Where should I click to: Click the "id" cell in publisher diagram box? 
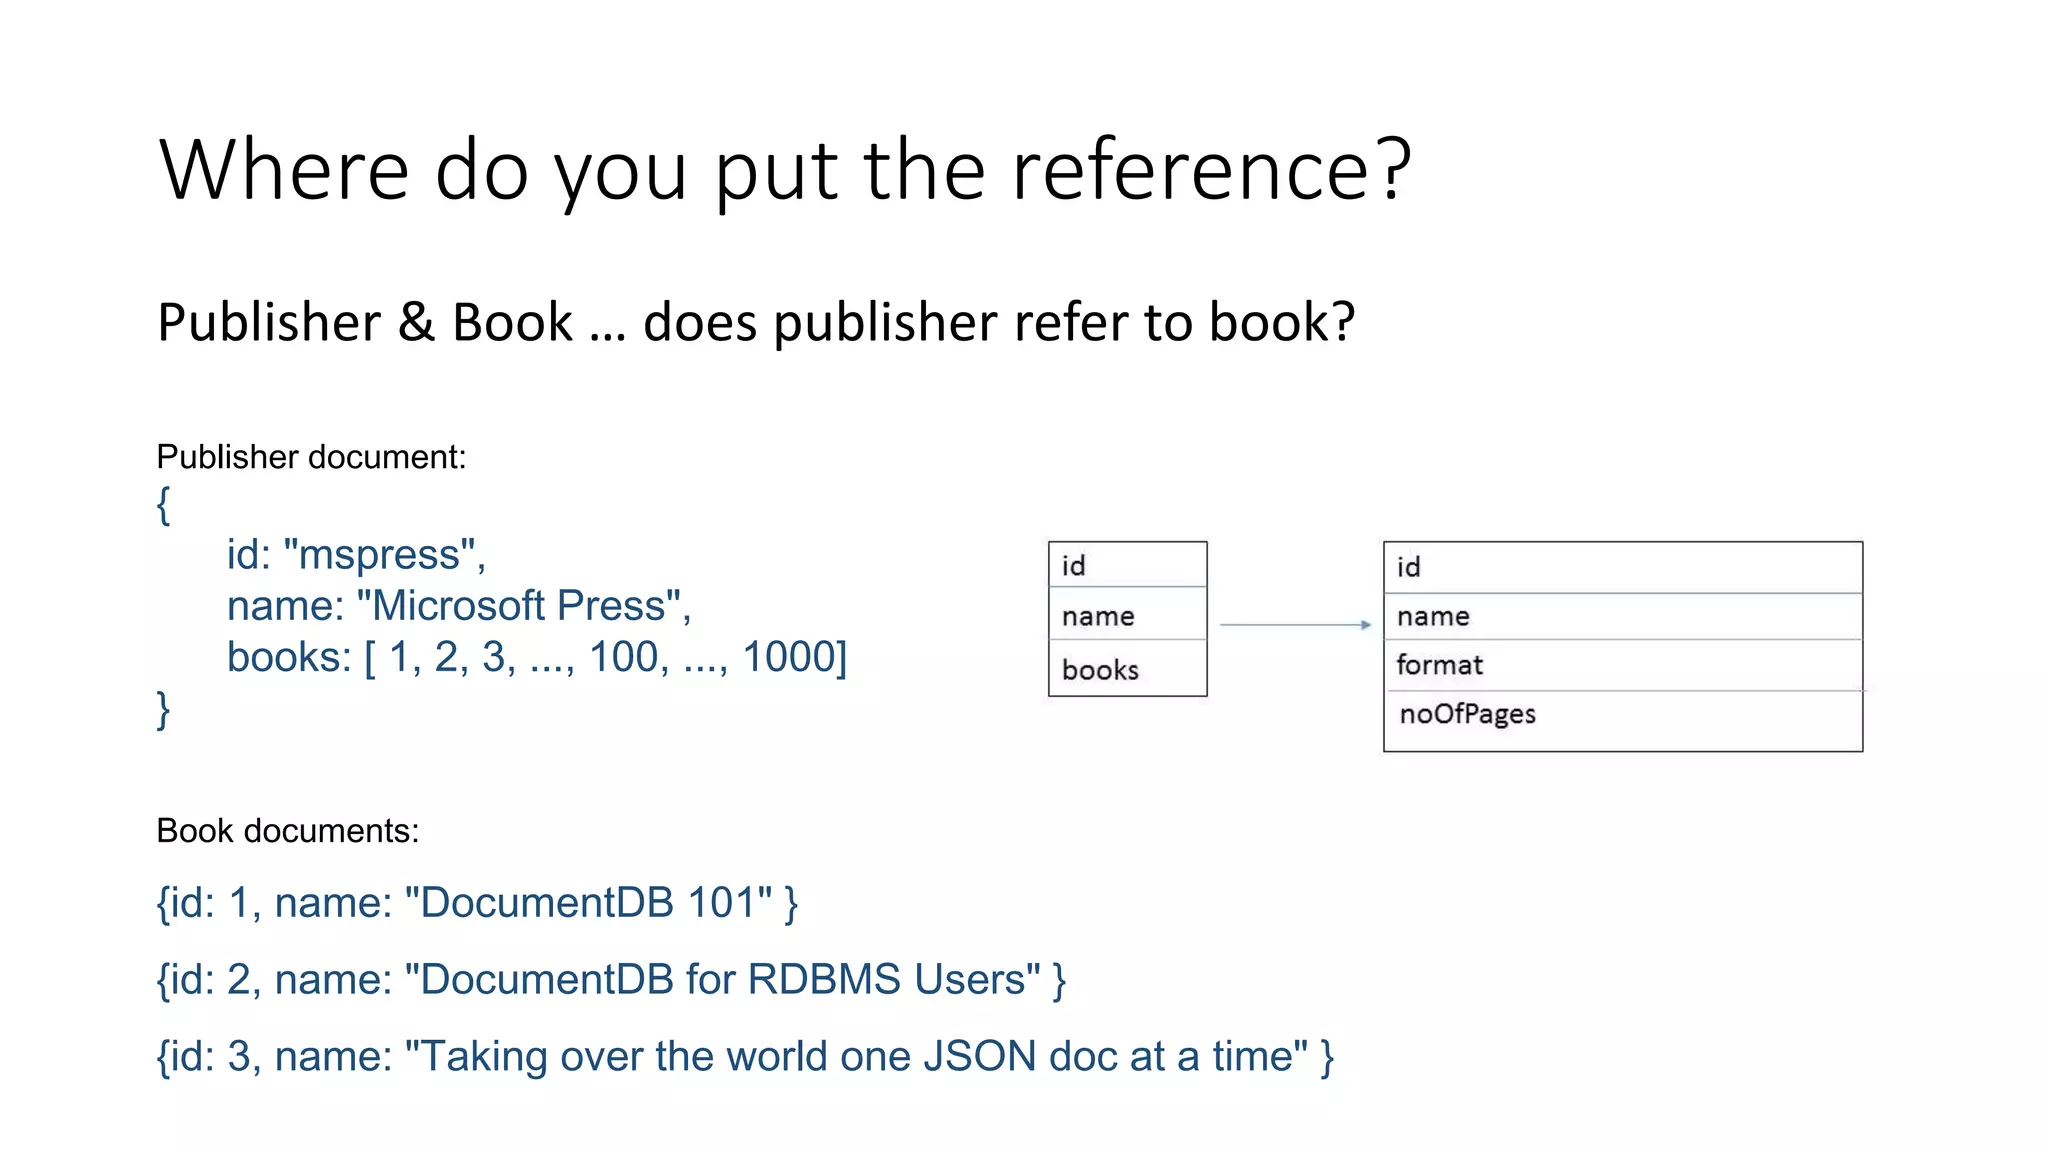point(1127,565)
